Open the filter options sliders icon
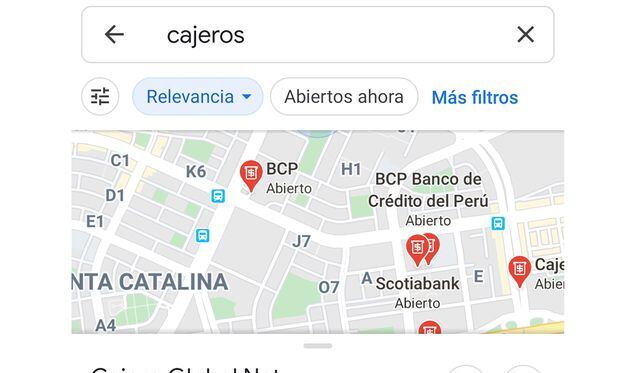640x373 pixels. point(100,97)
